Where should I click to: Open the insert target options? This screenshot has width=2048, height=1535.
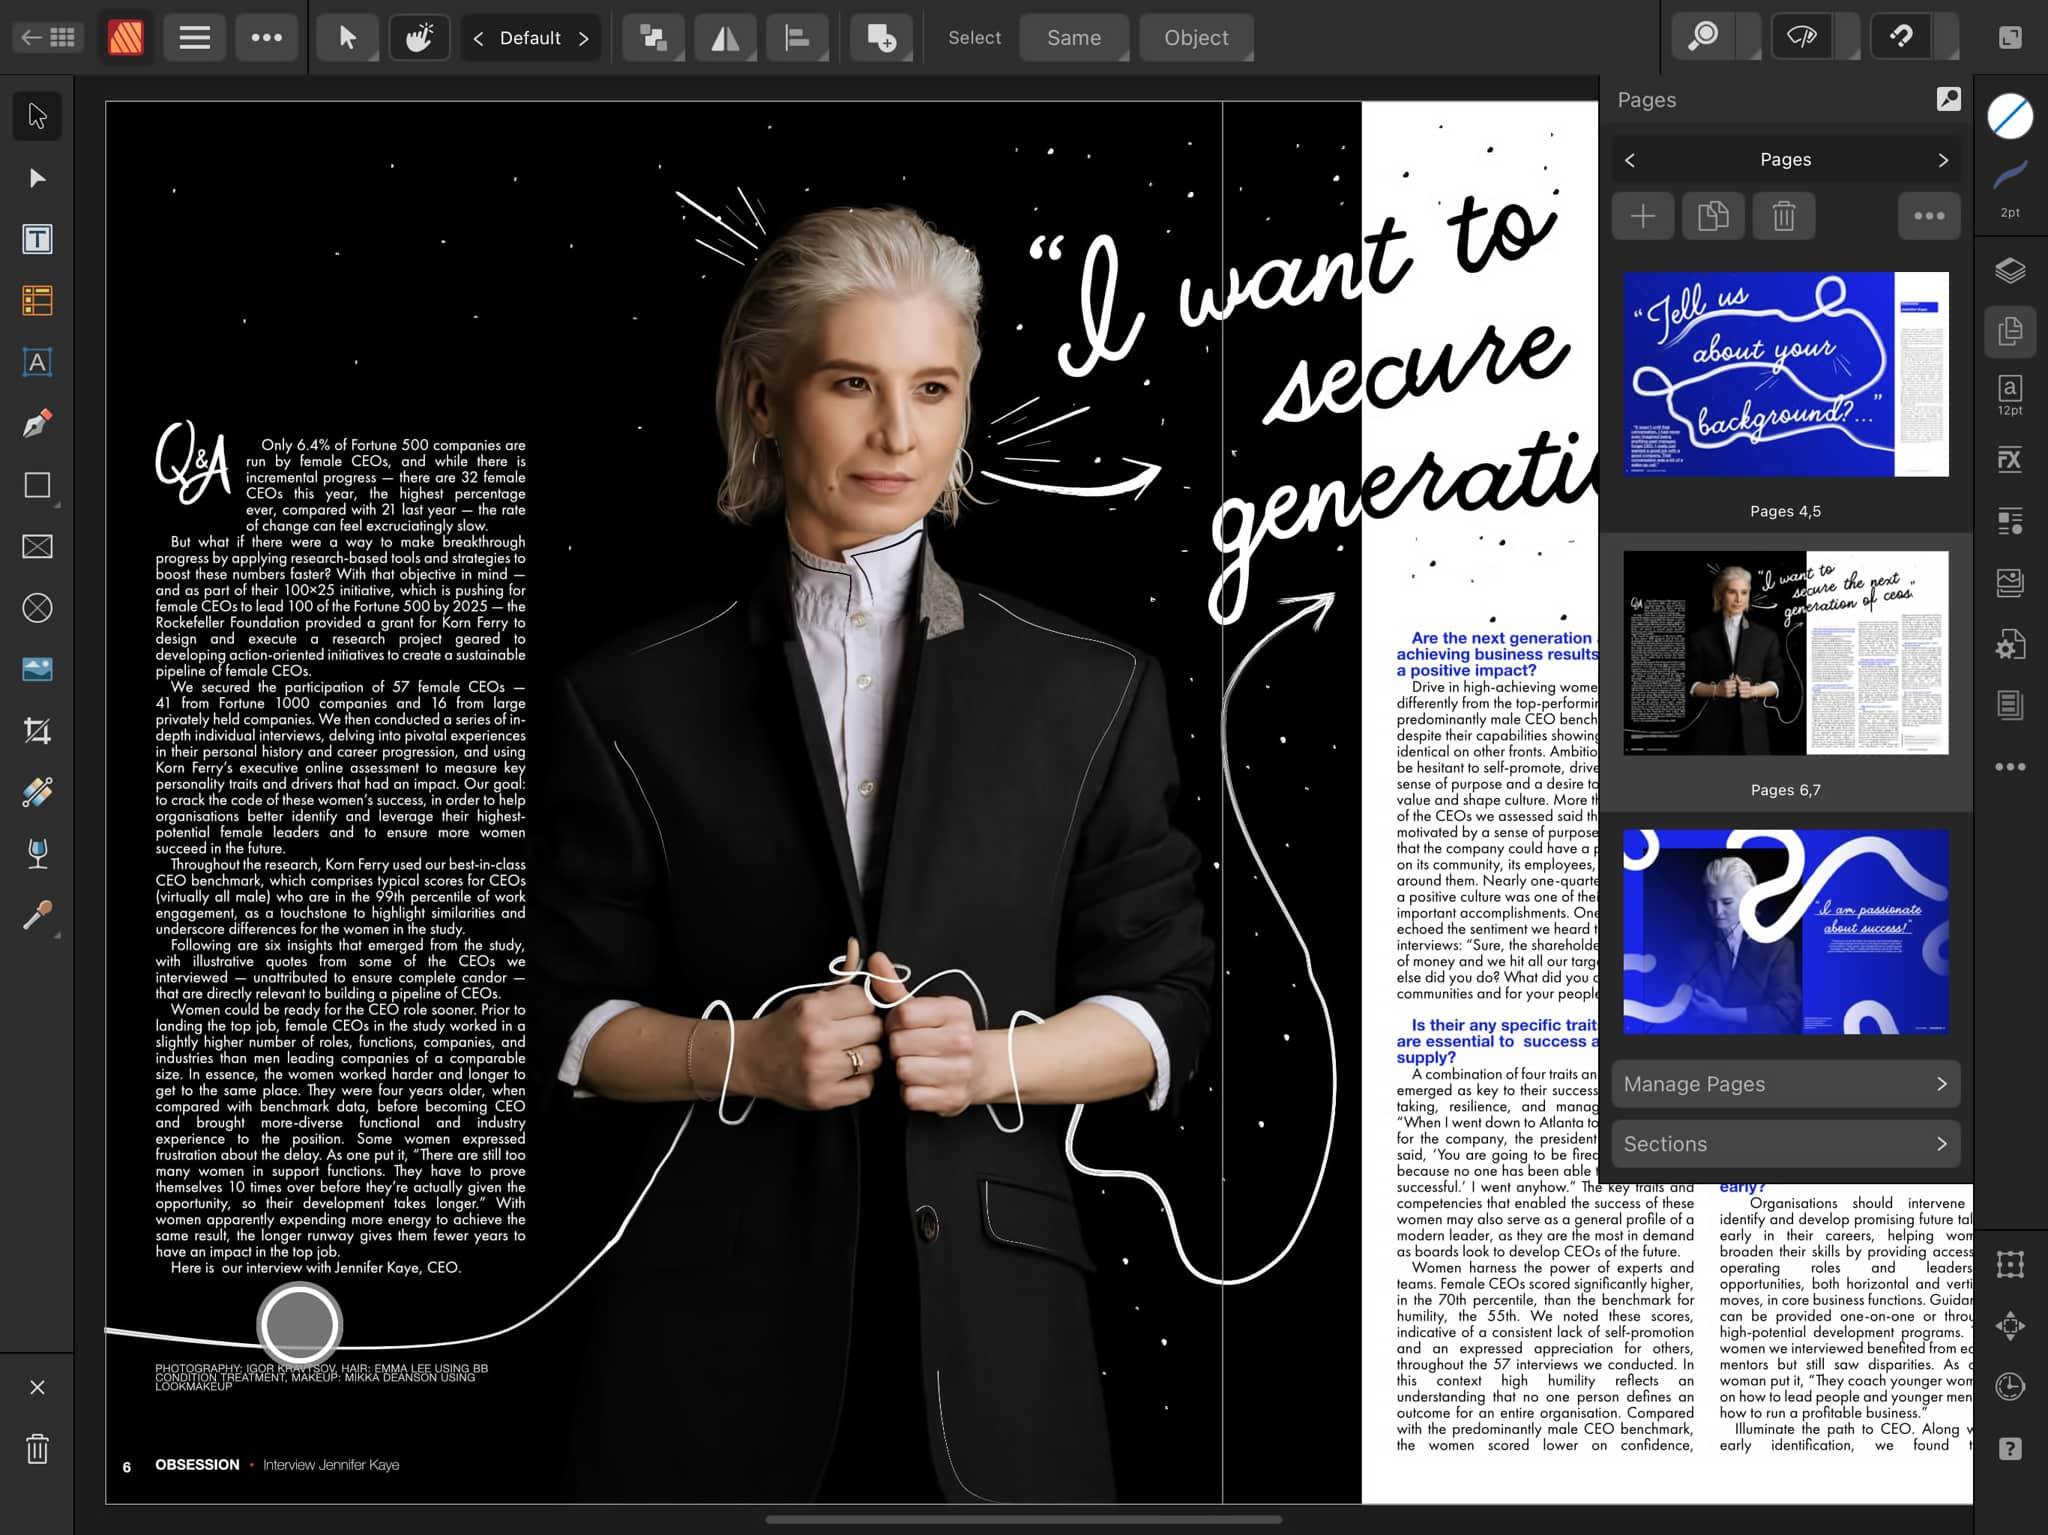(x=881, y=38)
